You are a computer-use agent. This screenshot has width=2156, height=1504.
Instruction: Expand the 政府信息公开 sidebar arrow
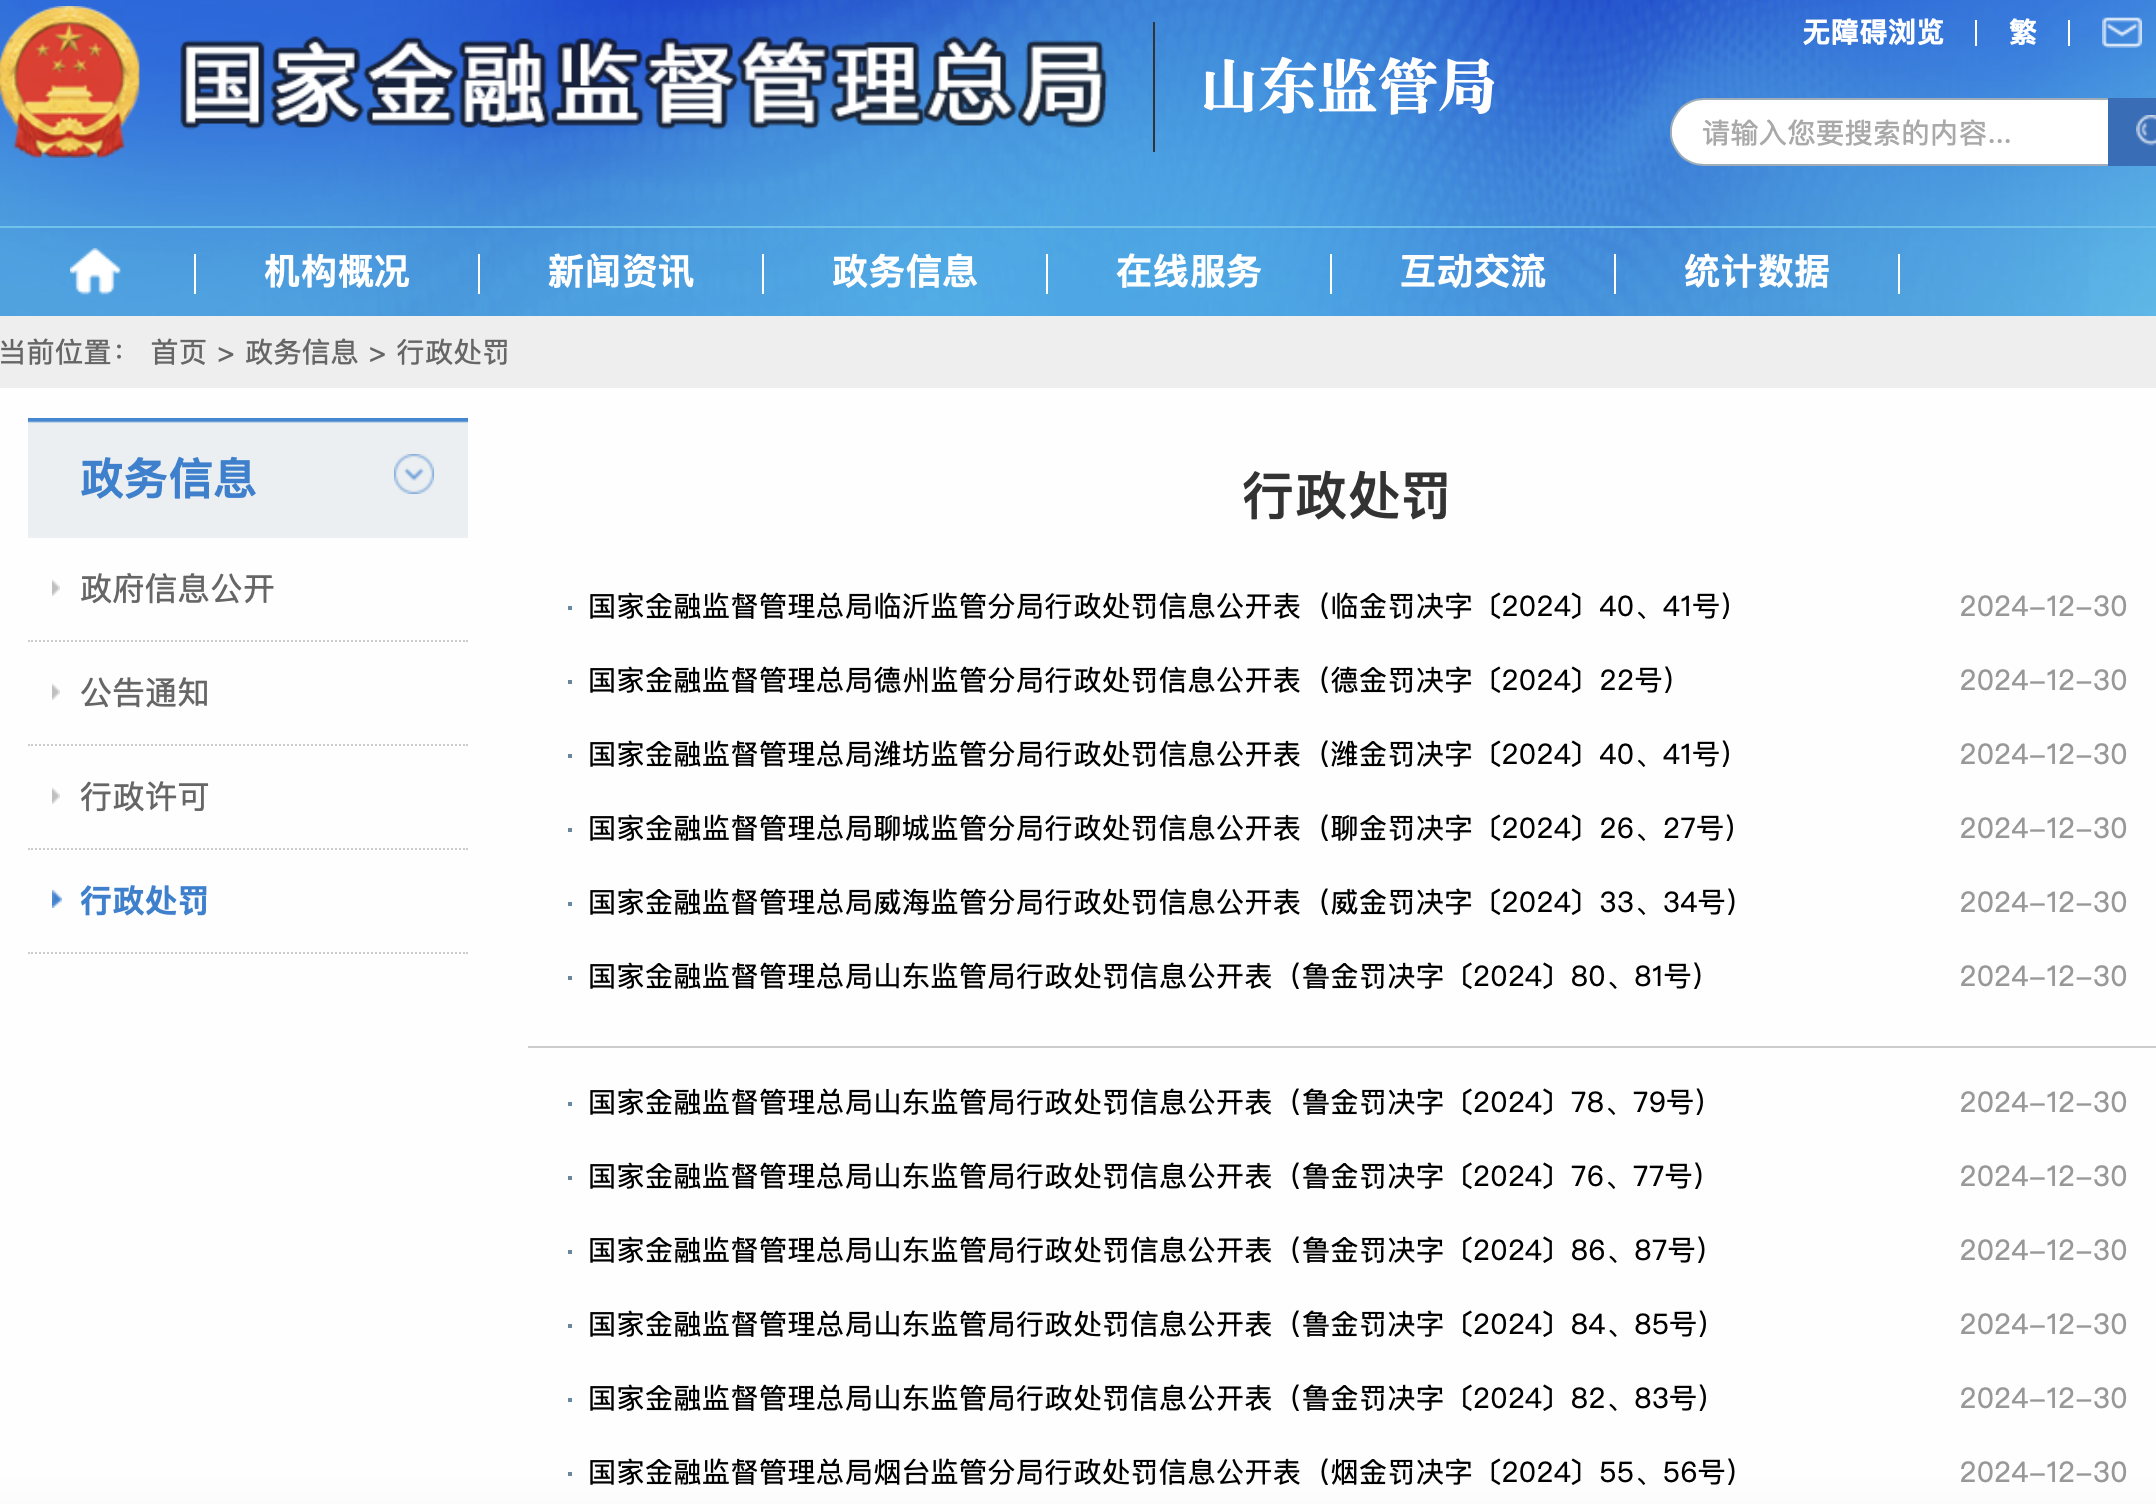tap(56, 589)
